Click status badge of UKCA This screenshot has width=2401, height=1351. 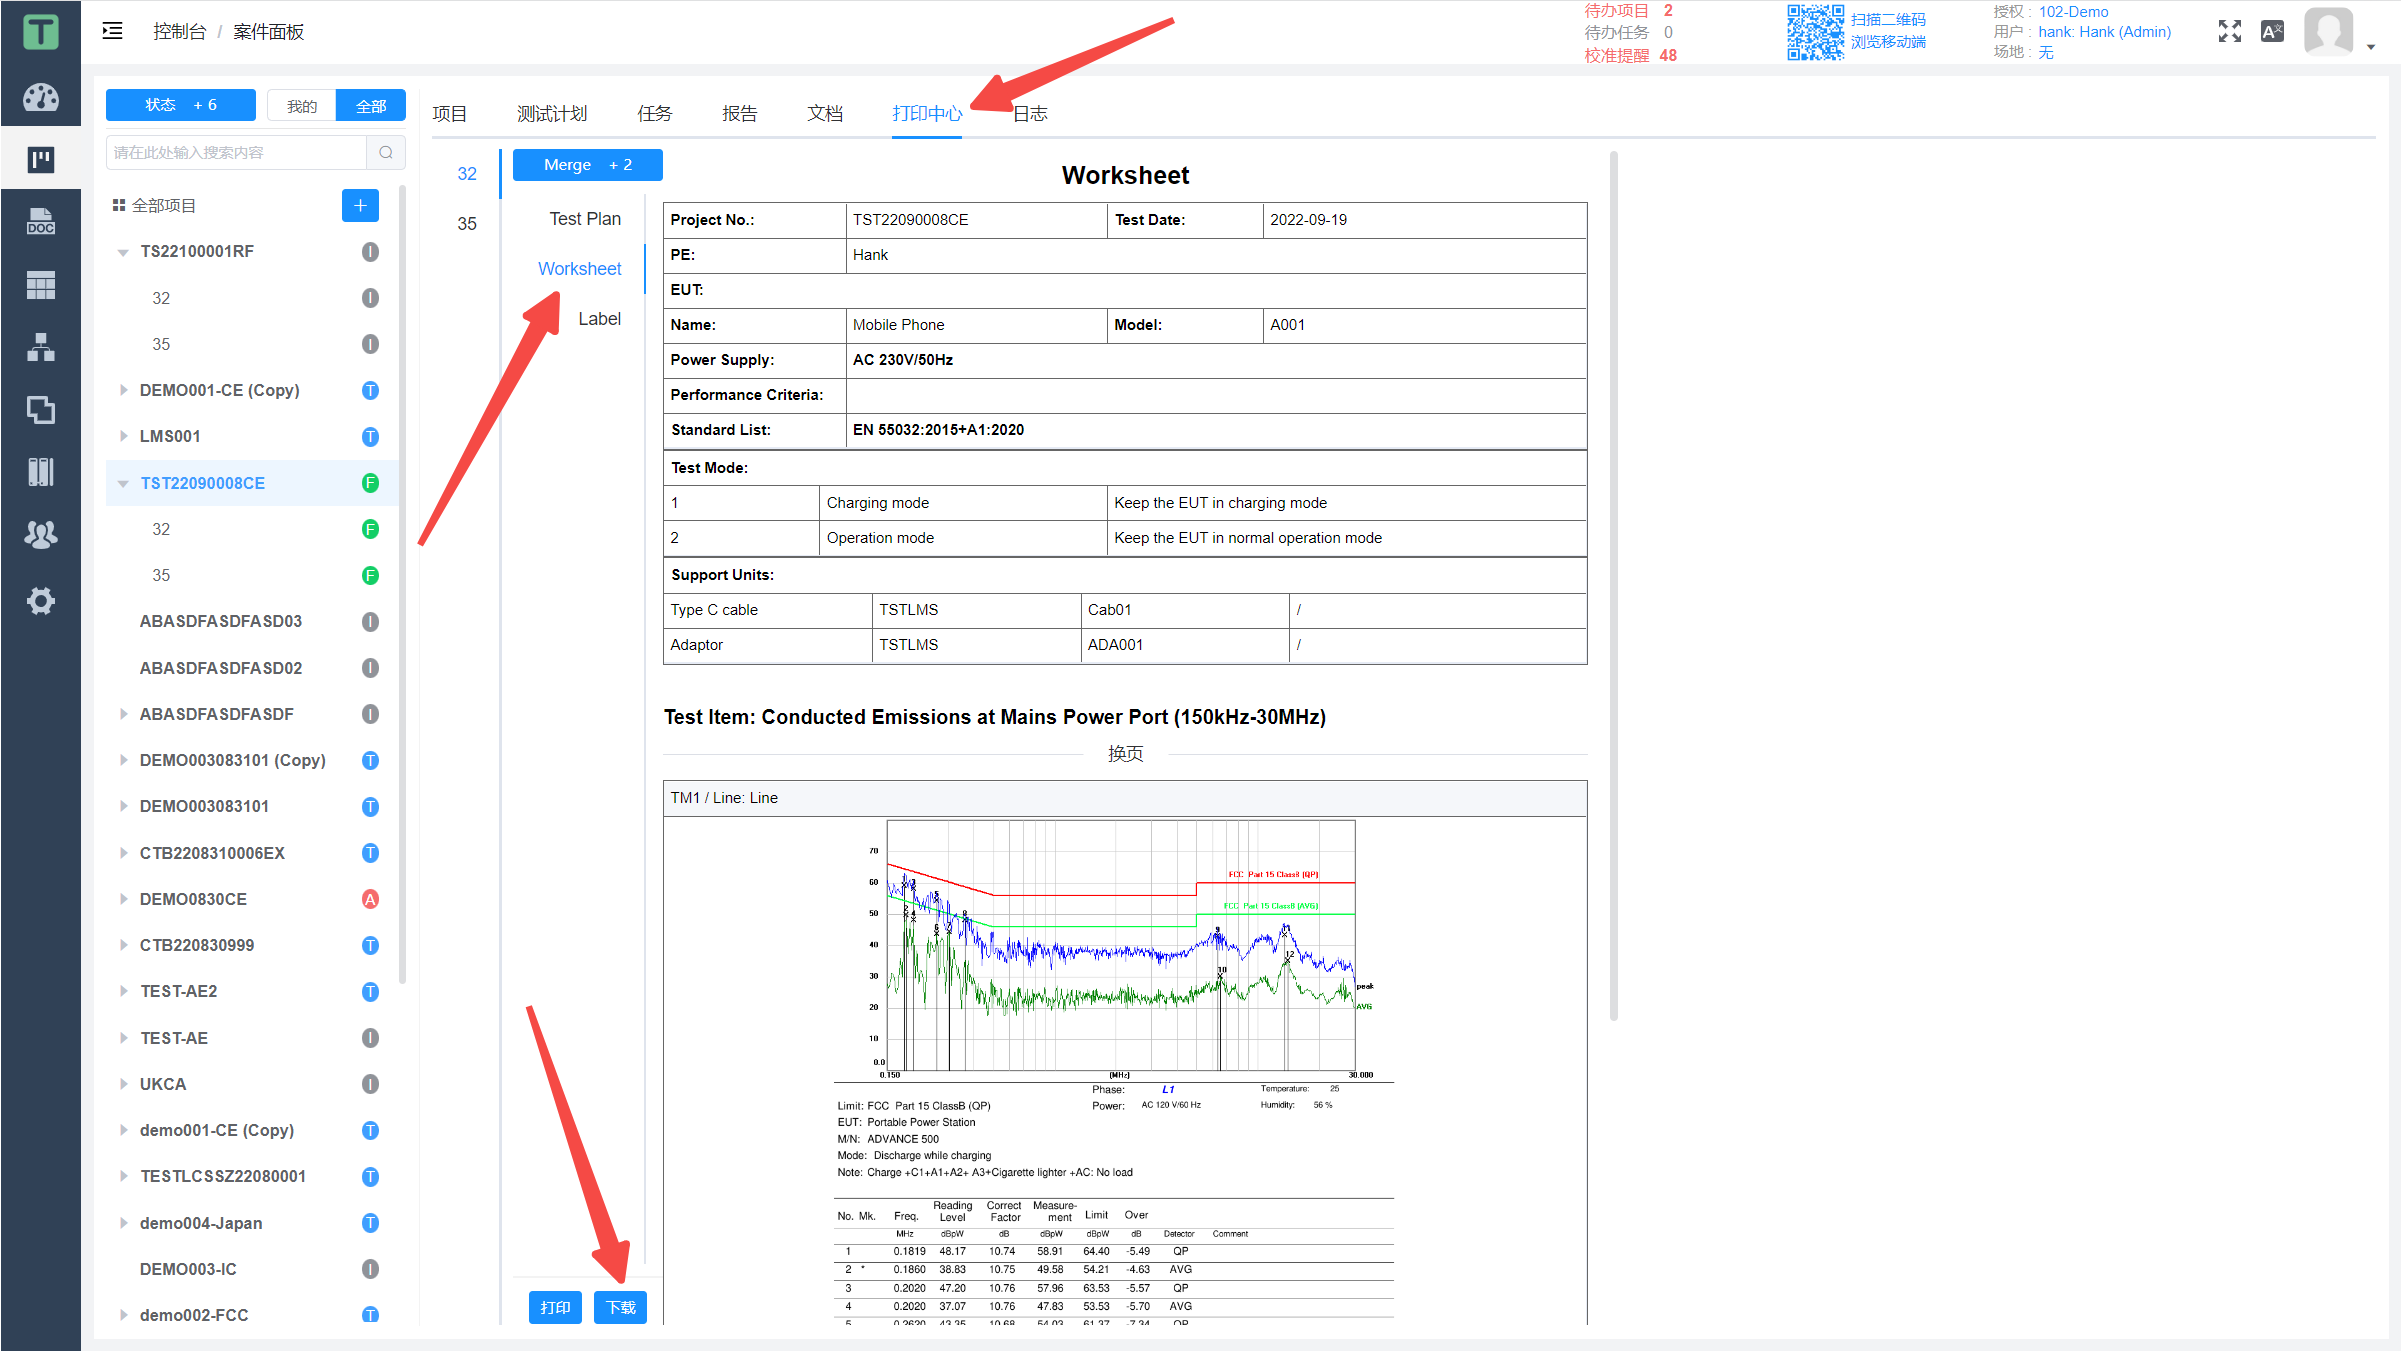(x=370, y=1084)
